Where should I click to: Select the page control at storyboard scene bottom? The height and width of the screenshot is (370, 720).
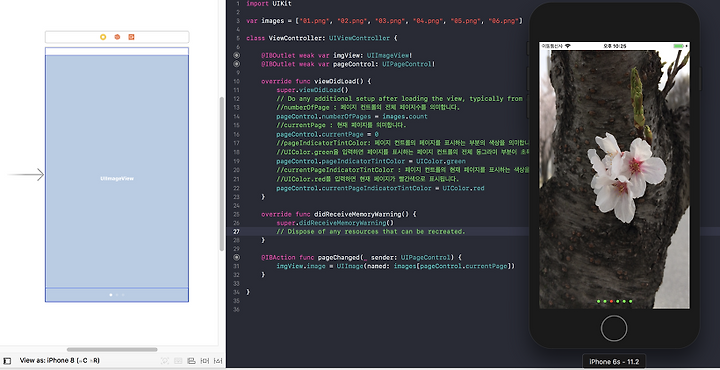pos(117,295)
